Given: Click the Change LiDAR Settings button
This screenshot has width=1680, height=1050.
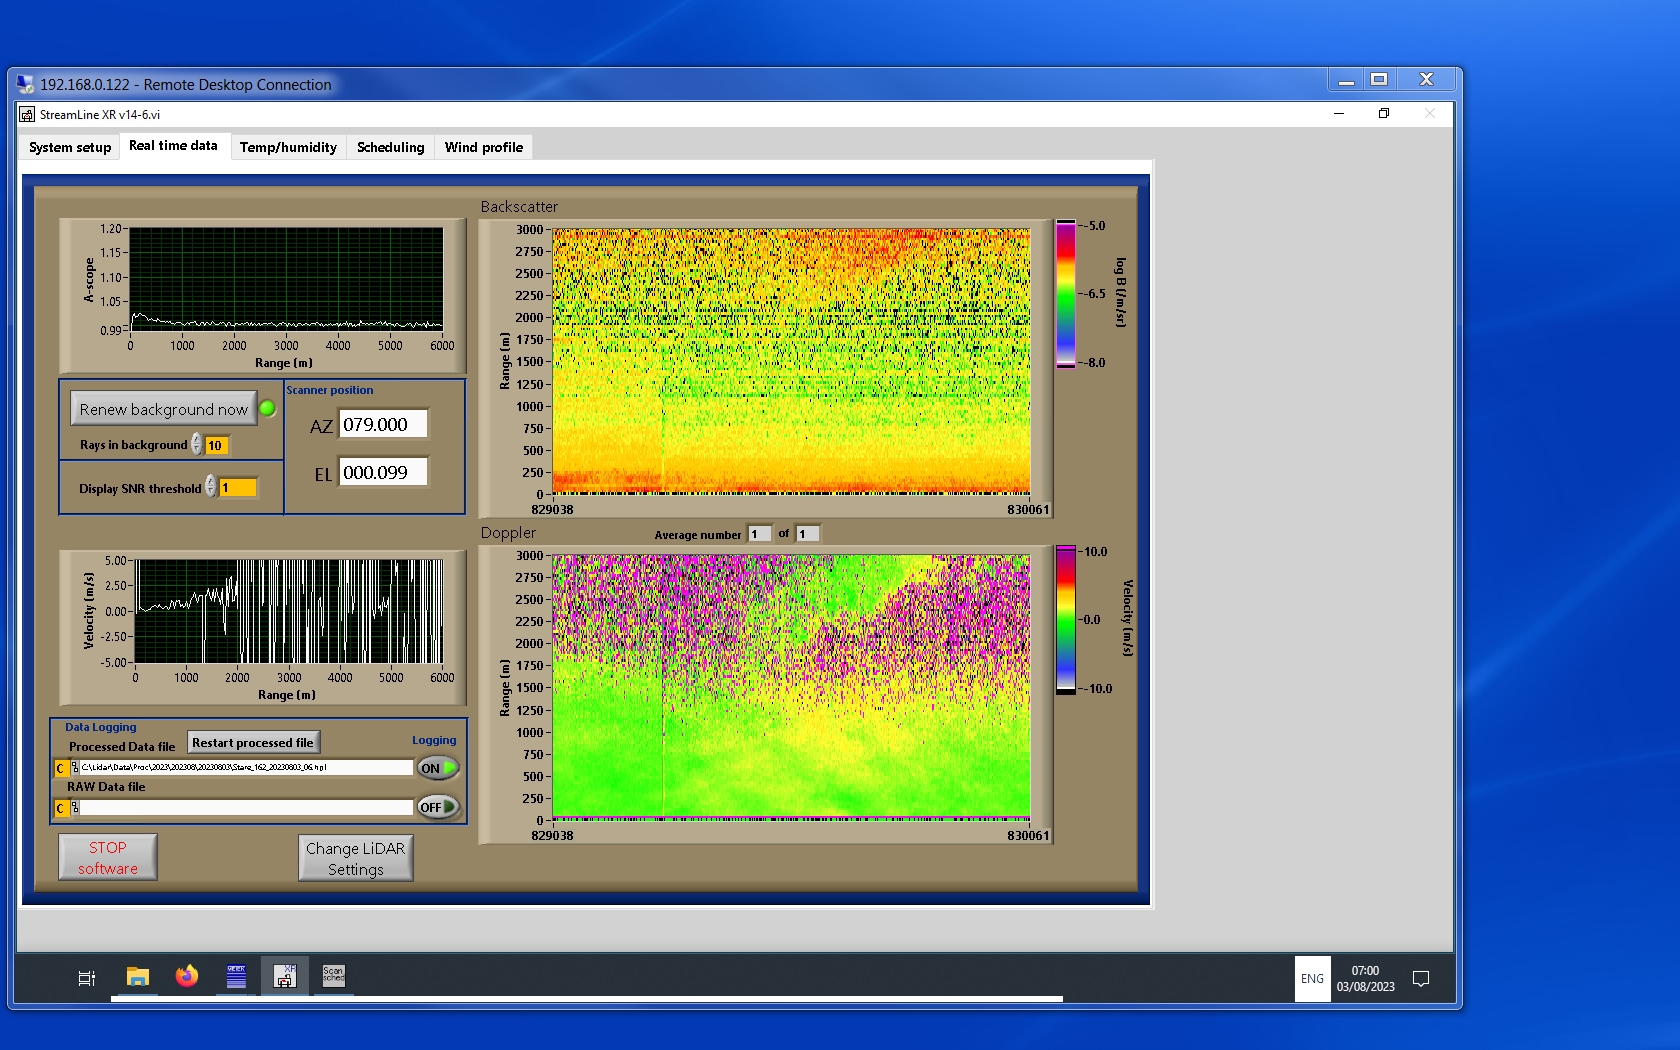Looking at the screenshot, I should [x=355, y=858].
